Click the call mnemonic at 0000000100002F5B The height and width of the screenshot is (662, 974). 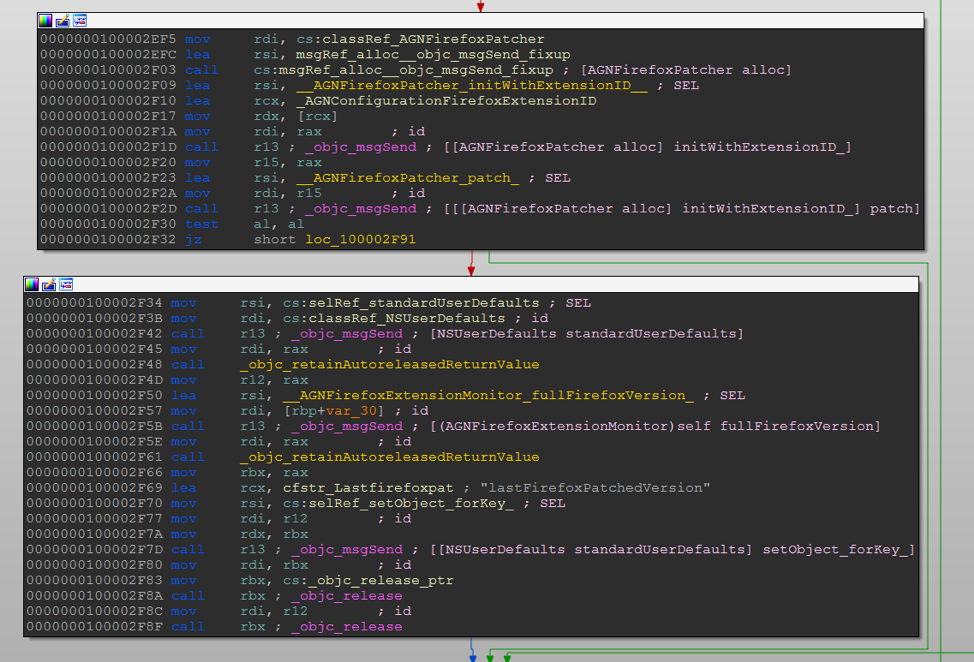pos(188,426)
